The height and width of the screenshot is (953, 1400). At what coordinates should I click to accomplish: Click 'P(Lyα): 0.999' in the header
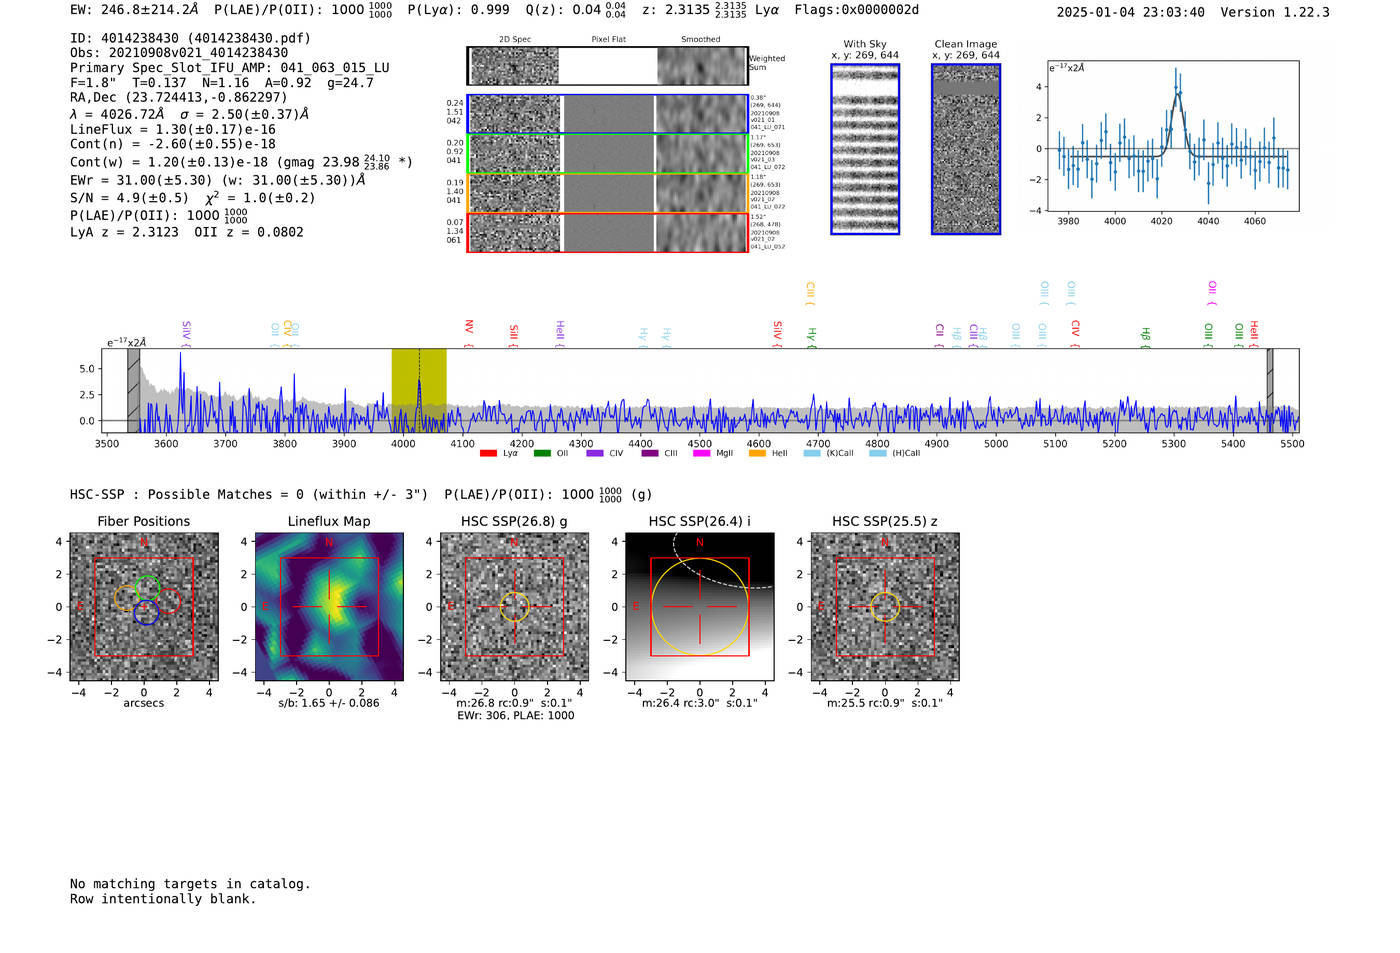[458, 10]
